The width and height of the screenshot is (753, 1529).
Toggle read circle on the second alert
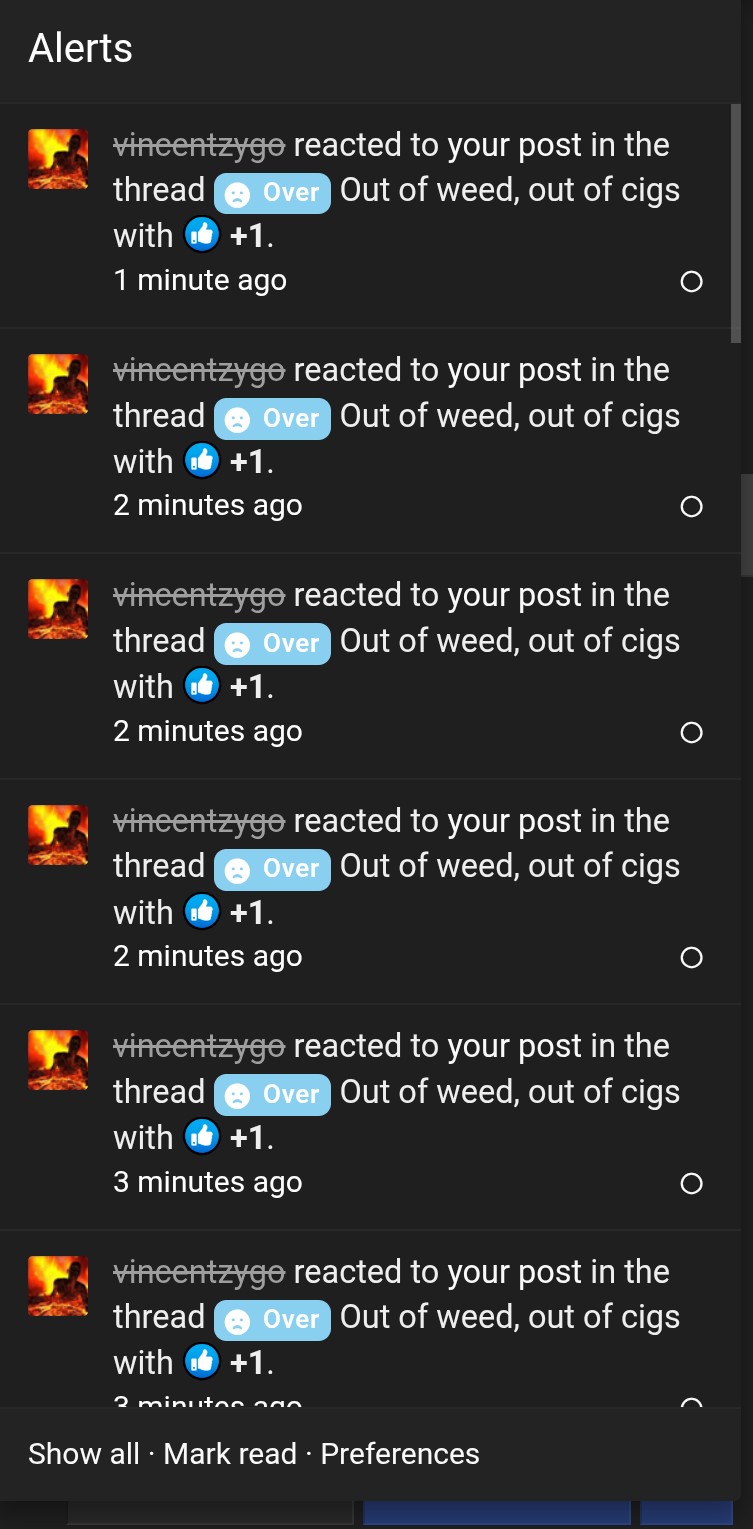click(691, 507)
